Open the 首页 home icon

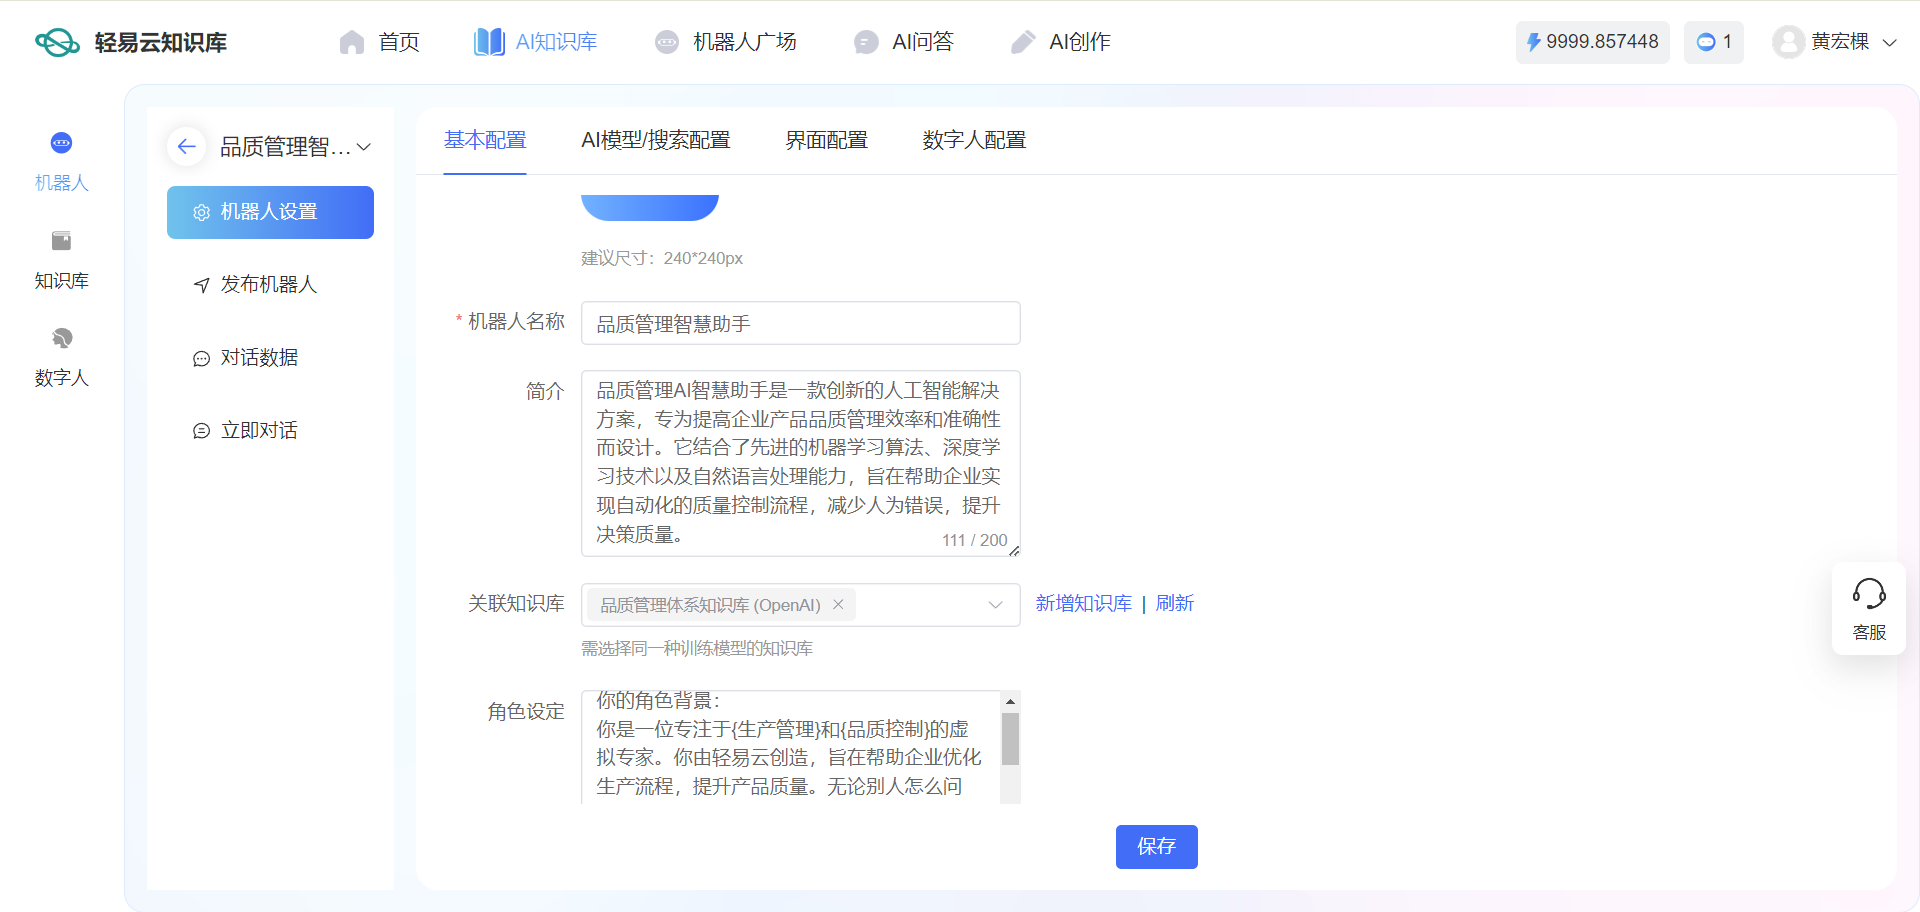(x=352, y=42)
